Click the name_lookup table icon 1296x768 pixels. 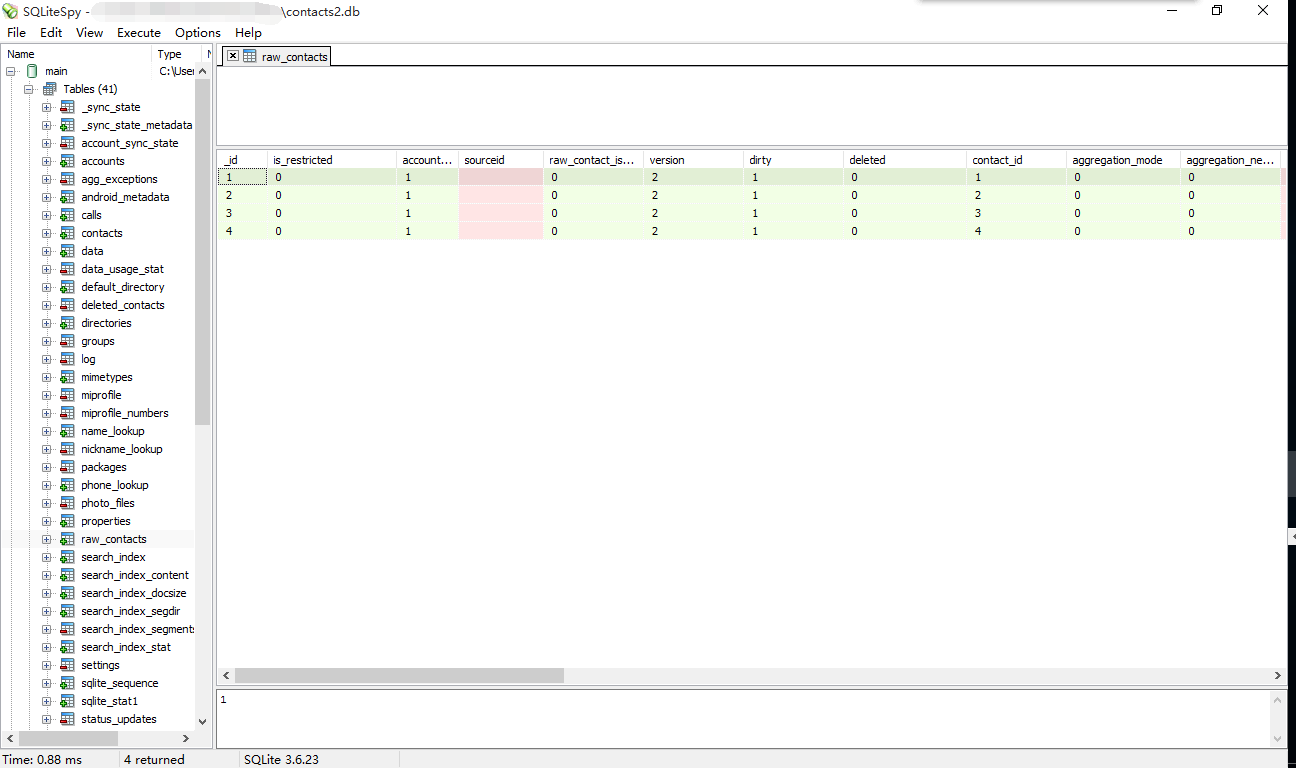point(67,431)
